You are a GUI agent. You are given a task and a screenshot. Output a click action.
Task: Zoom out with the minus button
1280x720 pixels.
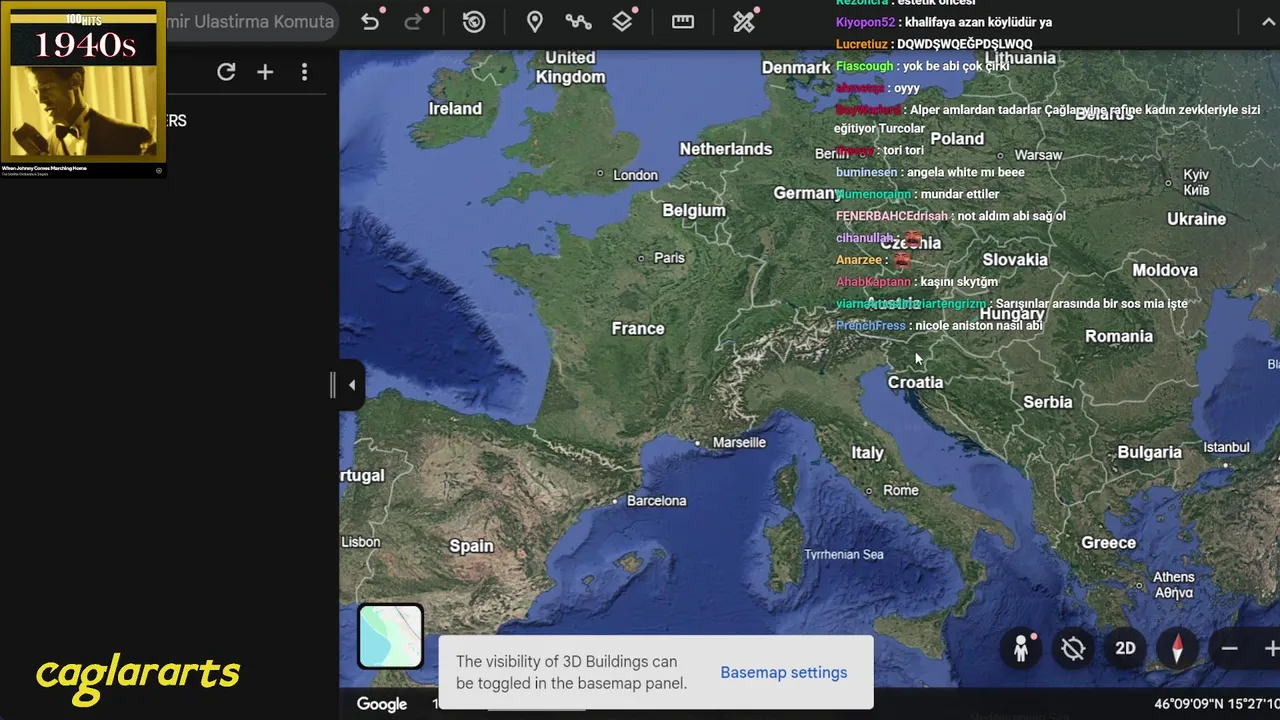pyautogui.click(x=1230, y=649)
